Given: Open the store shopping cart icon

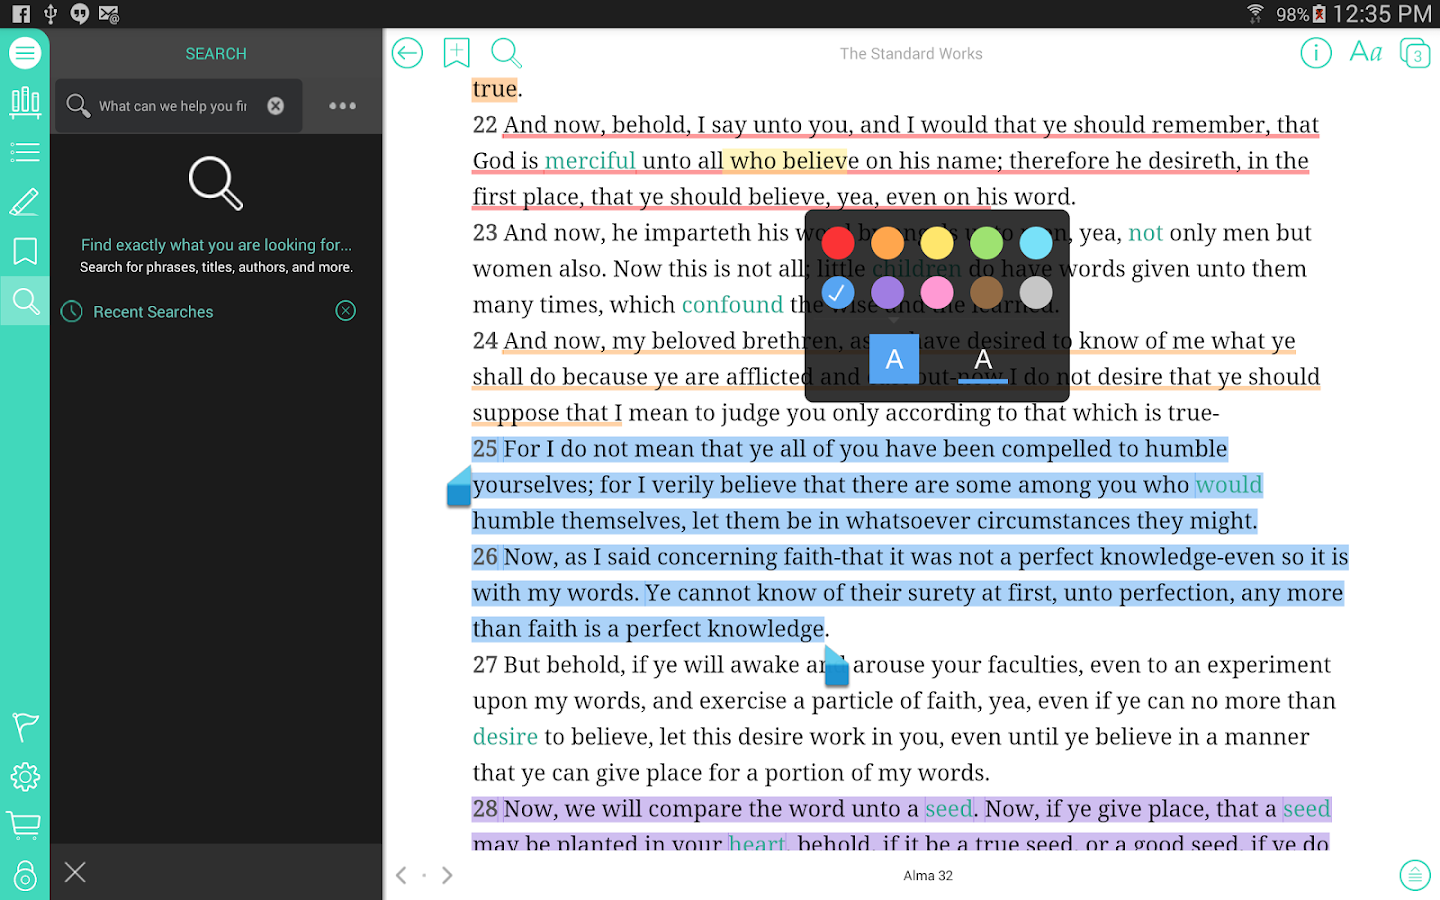Looking at the screenshot, I should tap(25, 825).
